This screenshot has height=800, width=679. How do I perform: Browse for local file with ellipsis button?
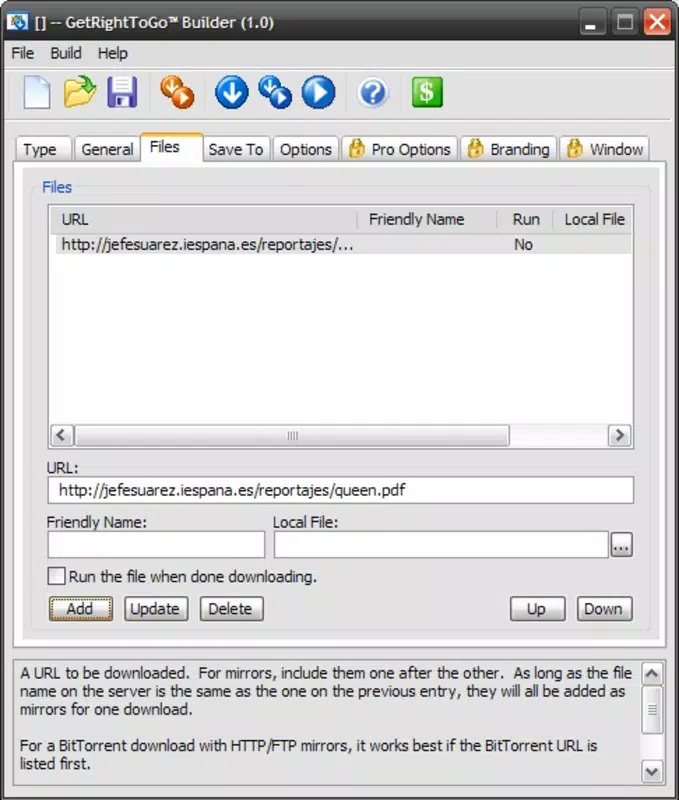(x=621, y=545)
